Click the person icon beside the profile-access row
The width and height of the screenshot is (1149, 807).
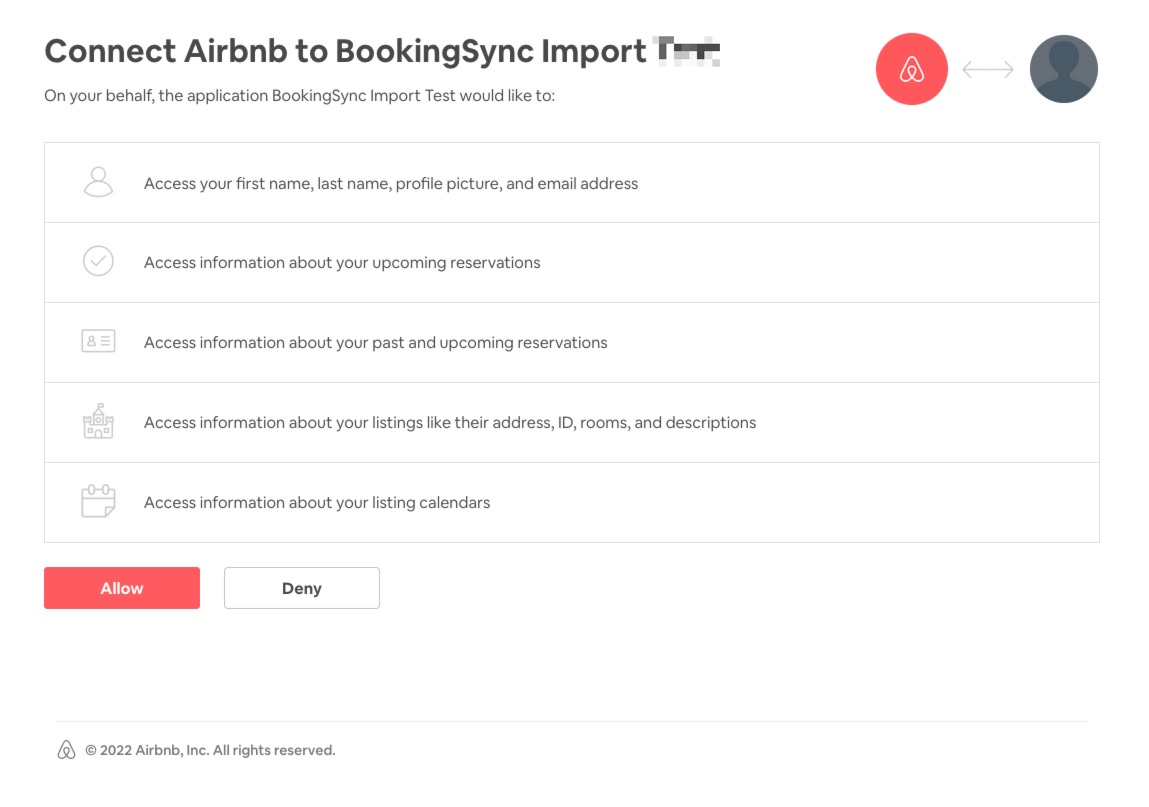98,182
